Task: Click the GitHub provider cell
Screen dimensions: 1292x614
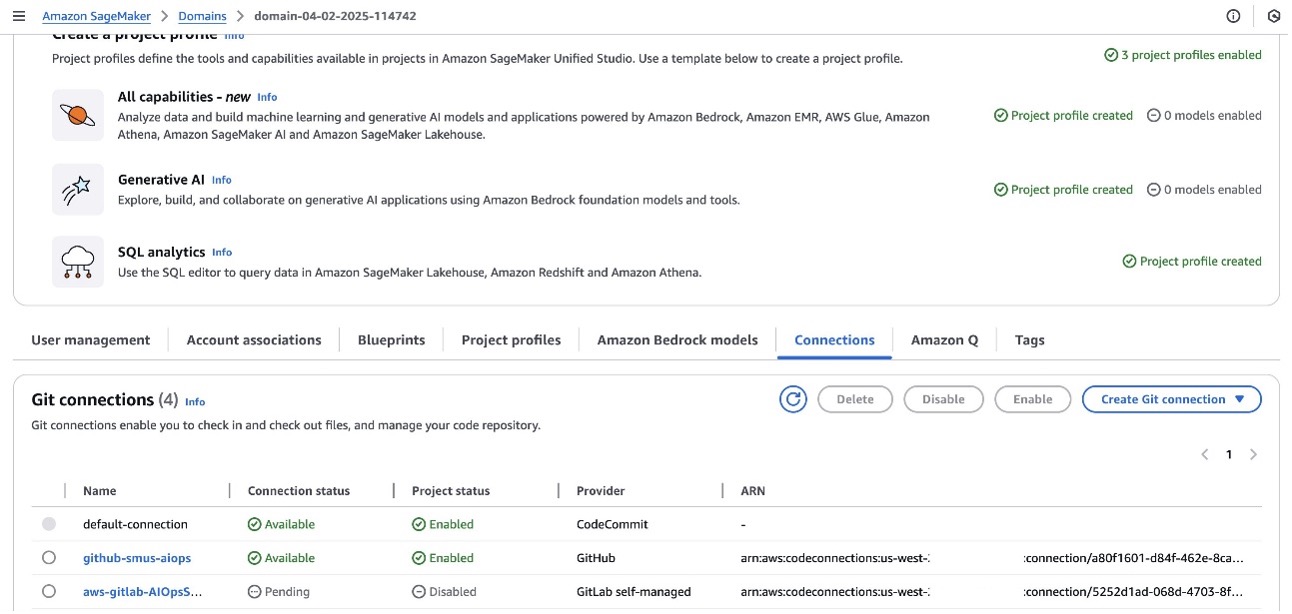Action: (x=596, y=558)
